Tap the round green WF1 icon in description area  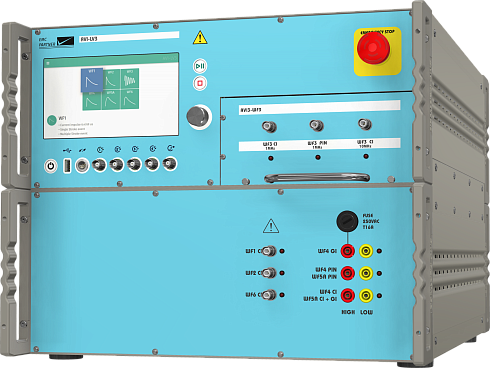pyautogui.click(x=51, y=120)
